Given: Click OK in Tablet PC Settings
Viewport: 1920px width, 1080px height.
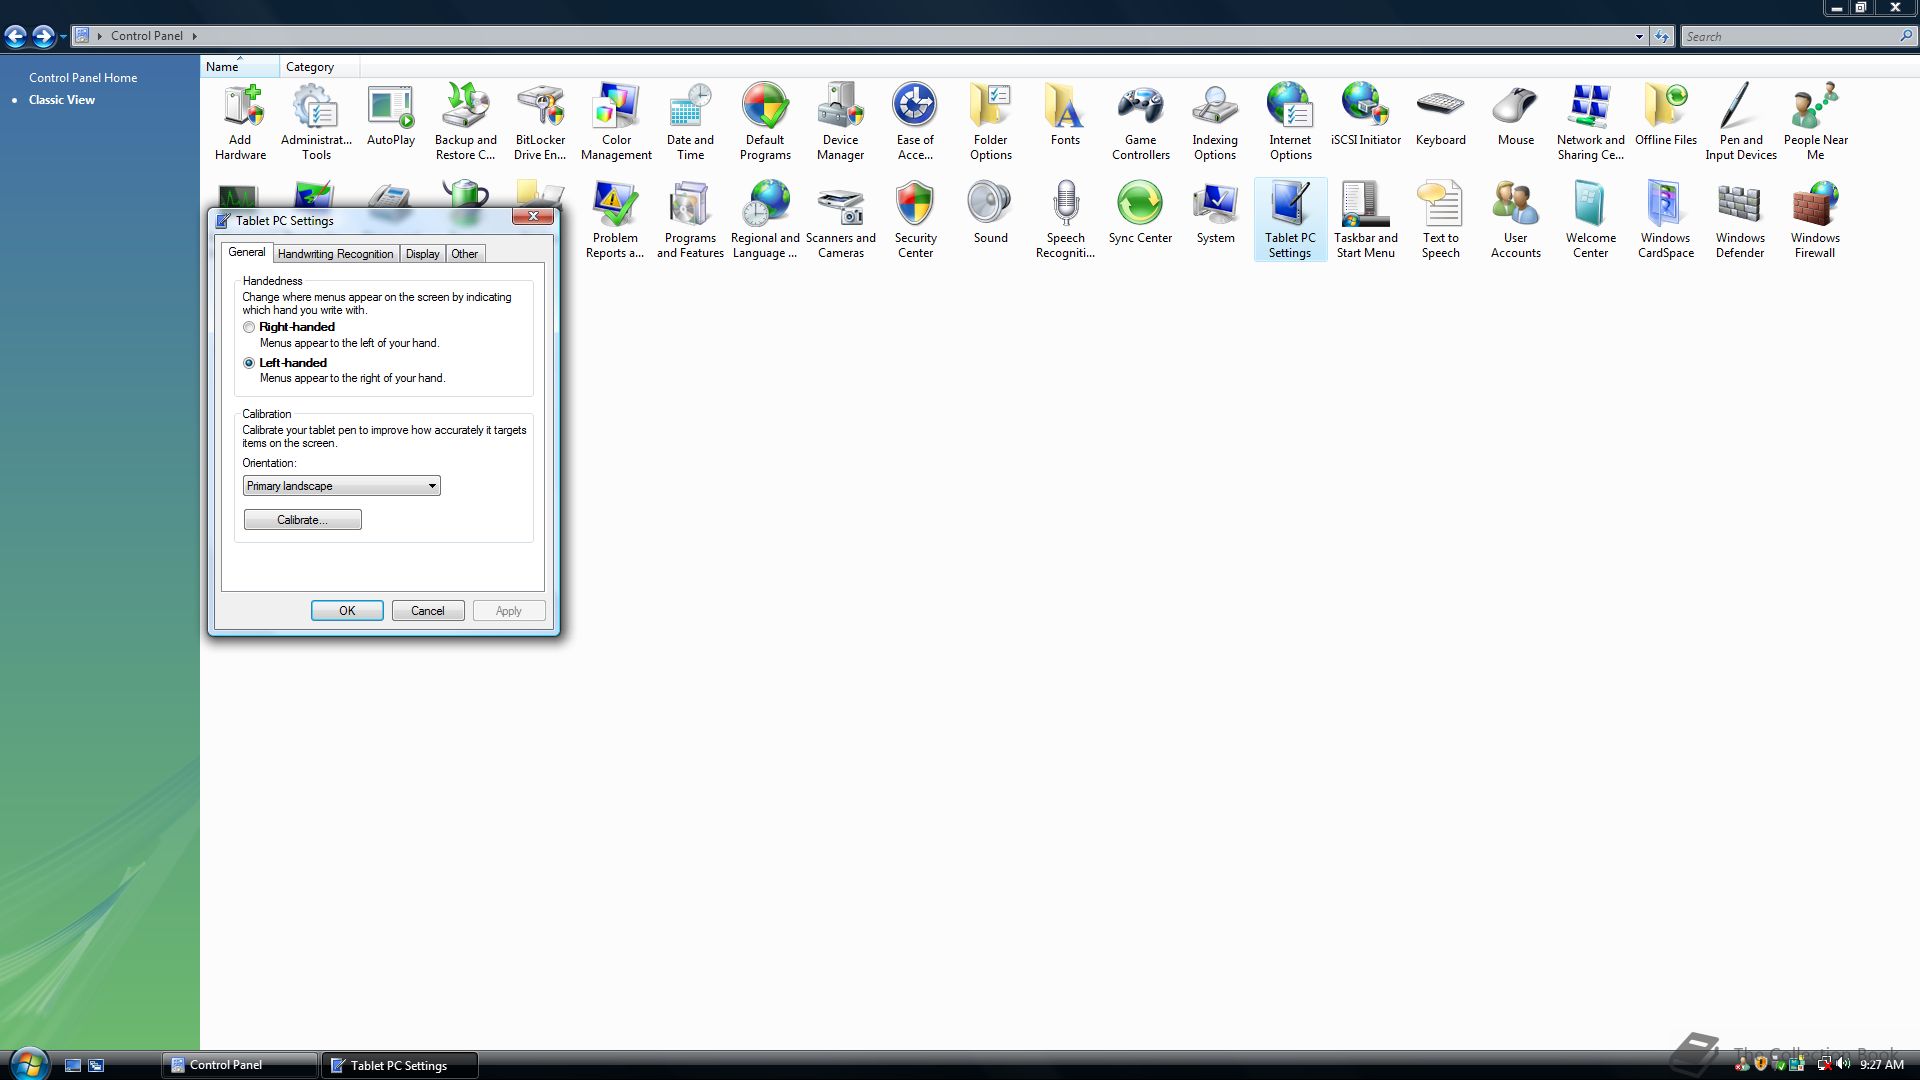Looking at the screenshot, I should (x=347, y=611).
